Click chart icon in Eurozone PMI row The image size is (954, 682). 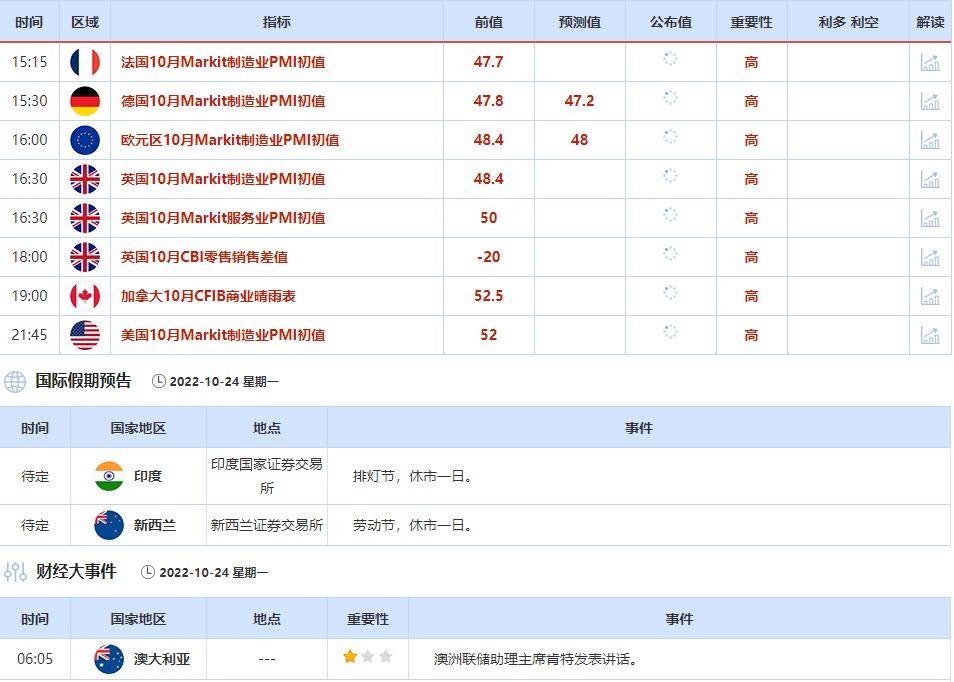point(930,140)
